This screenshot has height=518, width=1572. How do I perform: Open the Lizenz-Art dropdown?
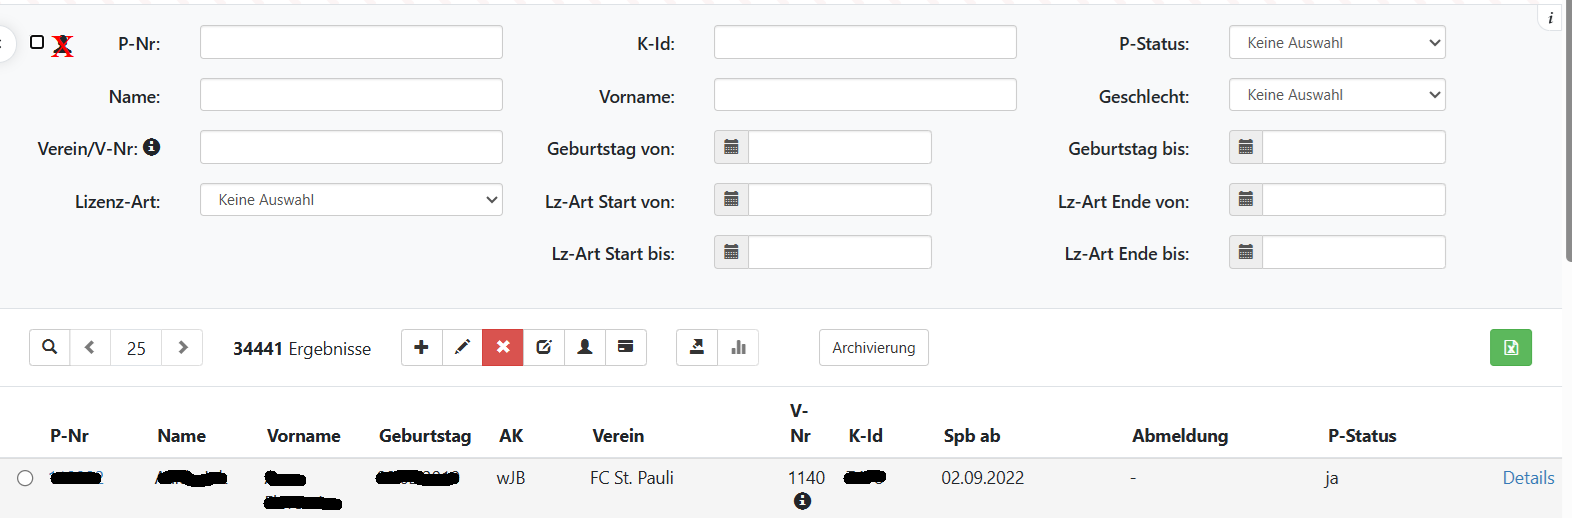pyautogui.click(x=351, y=200)
